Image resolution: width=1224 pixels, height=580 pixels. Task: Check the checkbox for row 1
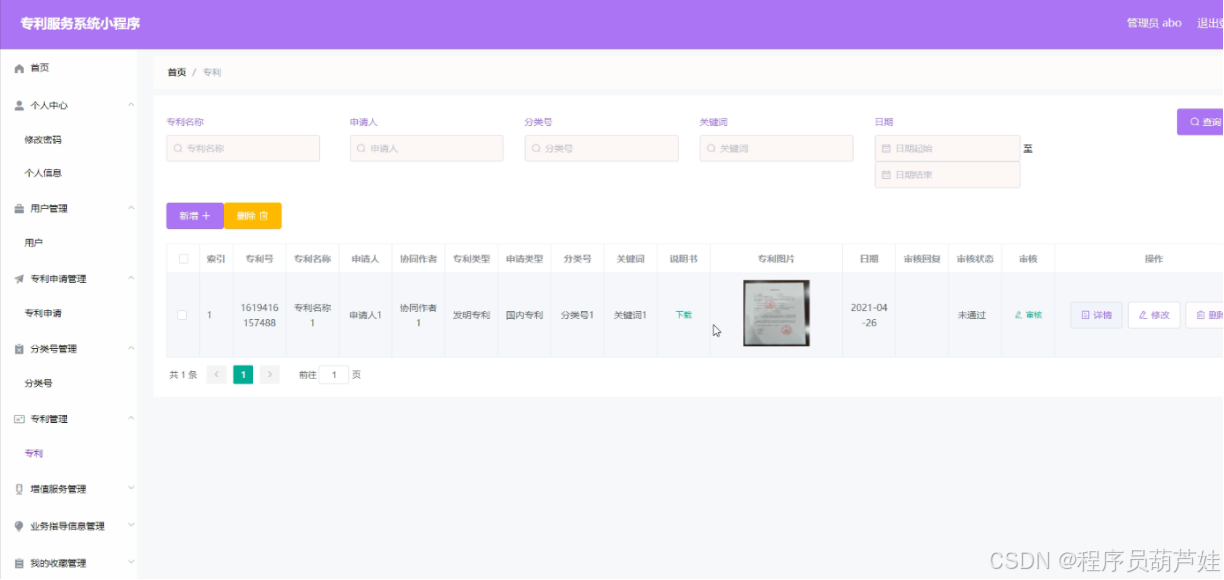[x=182, y=315]
